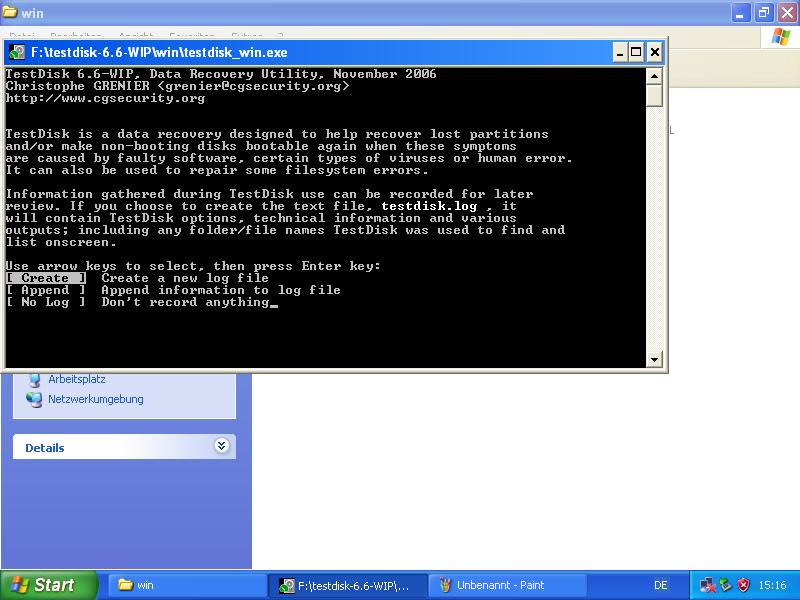Restore down the win explorer window
Screen dimensions: 800x600
764,12
